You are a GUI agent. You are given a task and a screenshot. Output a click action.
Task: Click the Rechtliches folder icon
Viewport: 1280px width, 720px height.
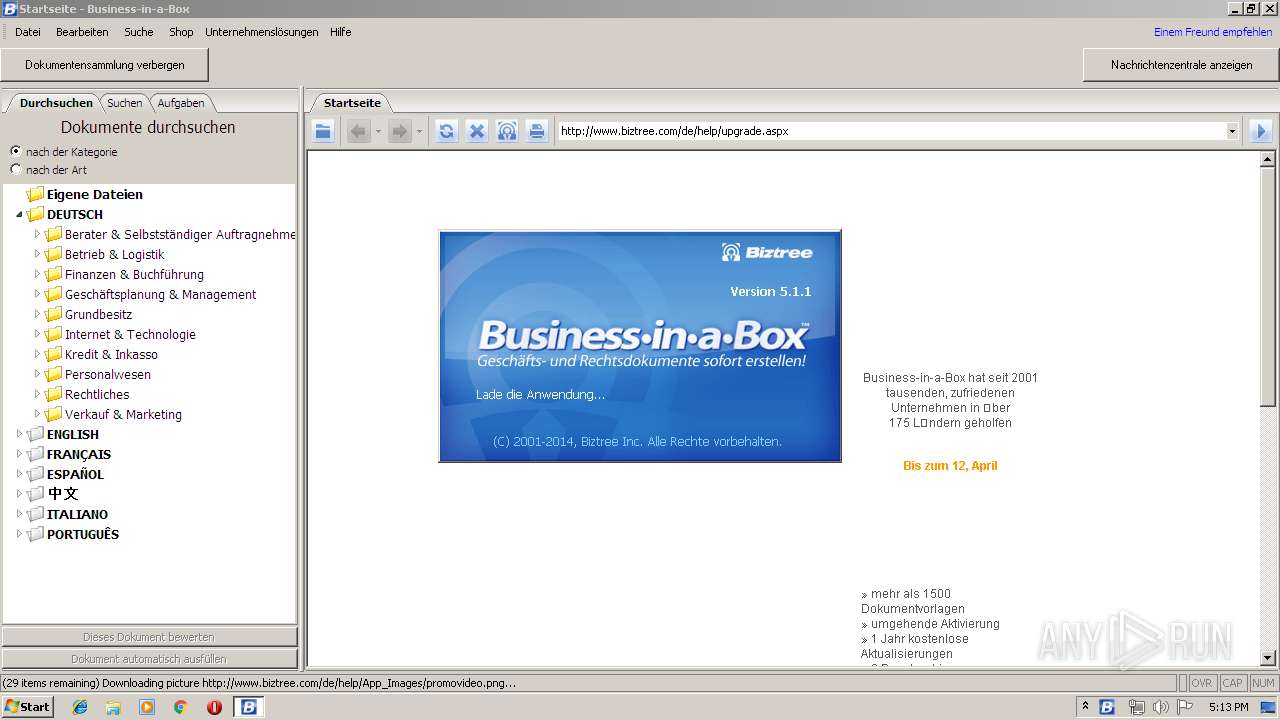pos(53,394)
